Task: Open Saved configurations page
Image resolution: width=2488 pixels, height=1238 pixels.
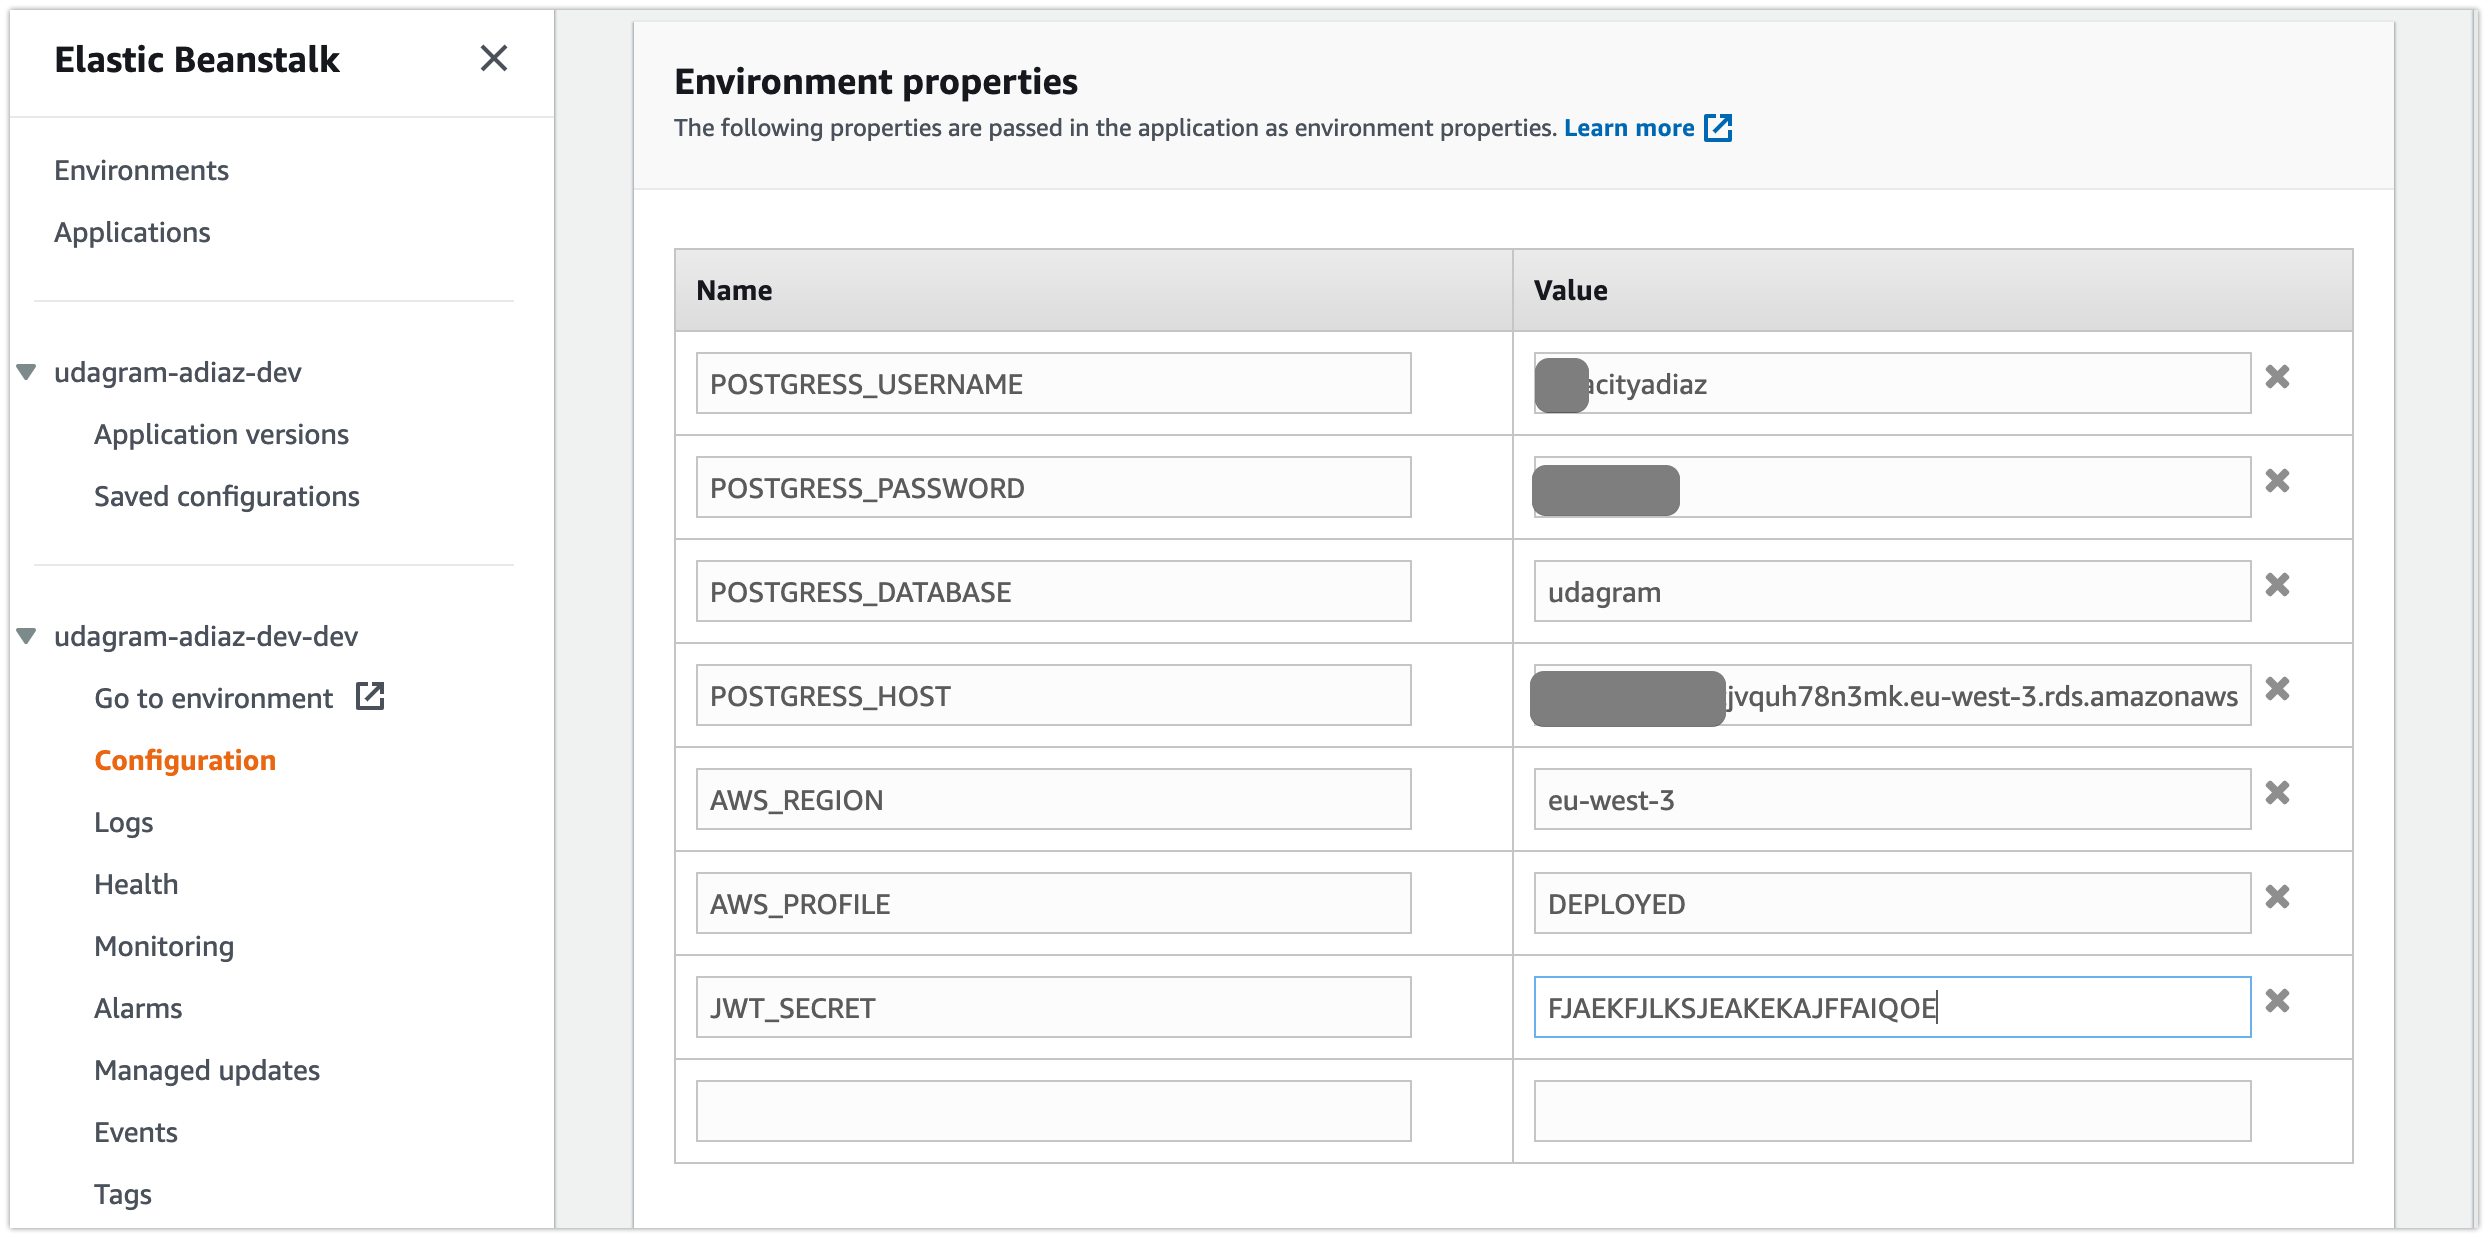Action: [227, 496]
